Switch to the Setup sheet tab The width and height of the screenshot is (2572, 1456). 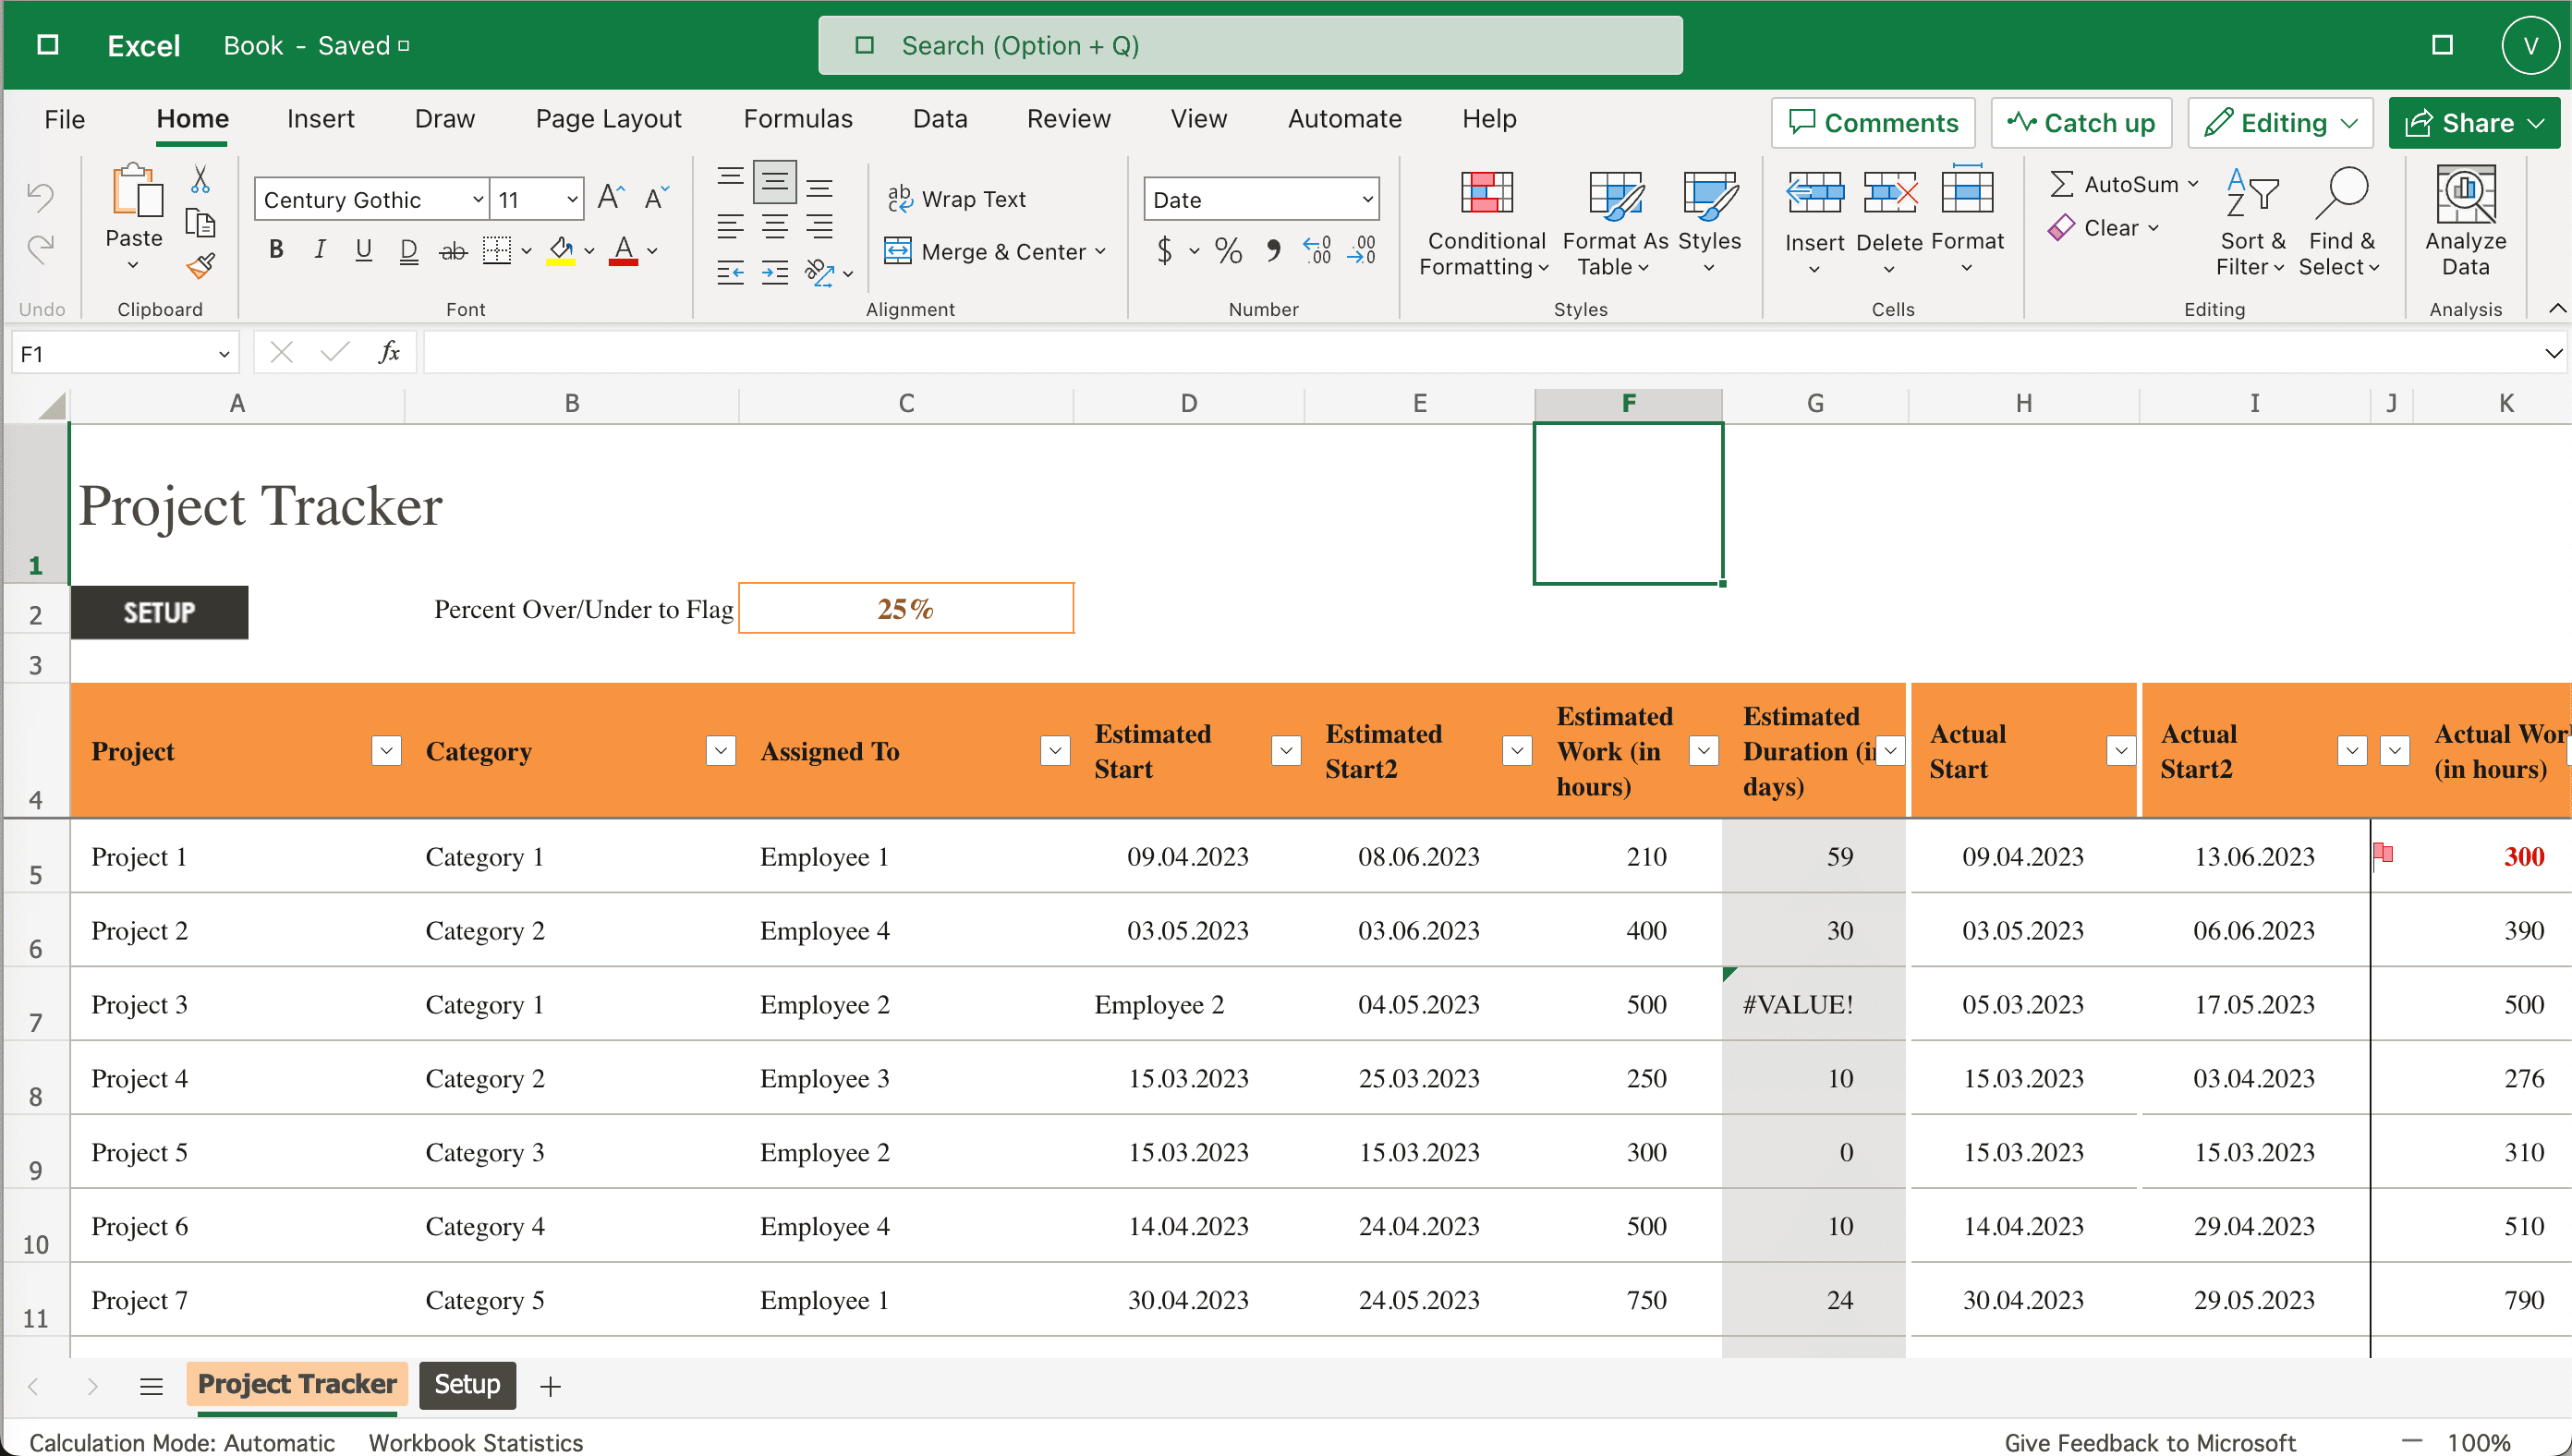pyautogui.click(x=467, y=1385)
